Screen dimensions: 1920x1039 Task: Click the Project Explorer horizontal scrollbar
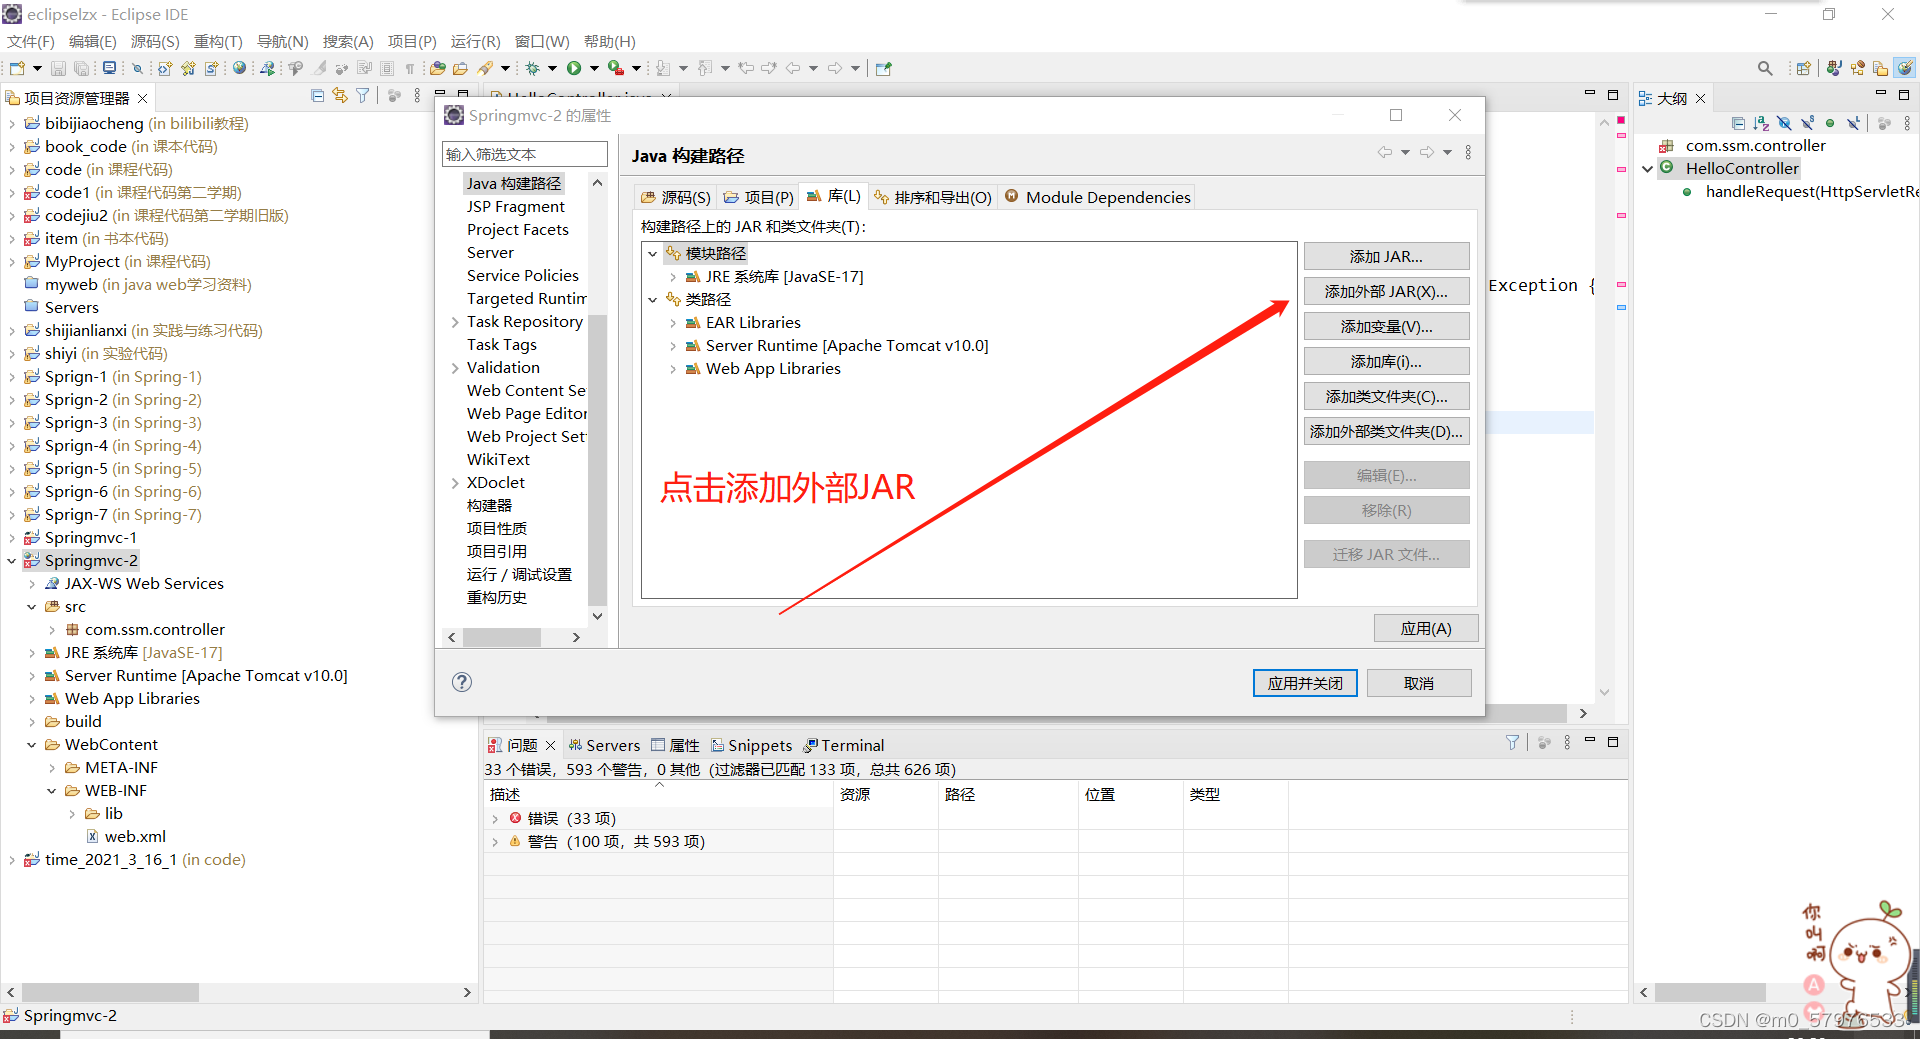[110, 992]
